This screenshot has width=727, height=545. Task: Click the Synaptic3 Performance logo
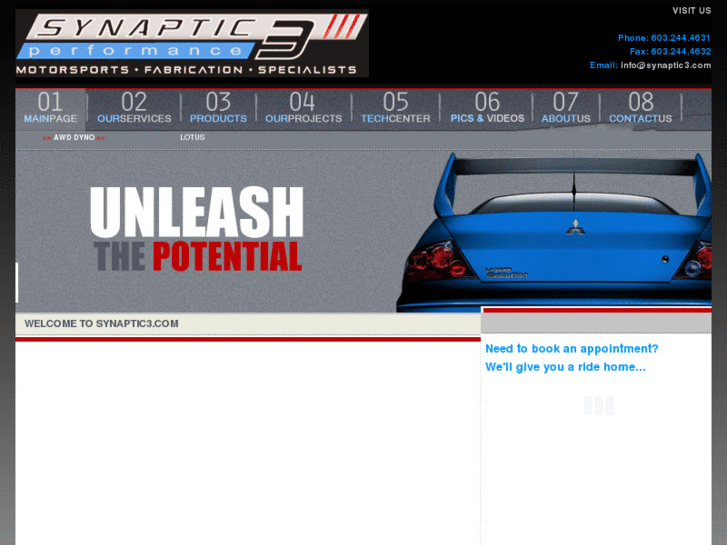[x=192, y=43]
